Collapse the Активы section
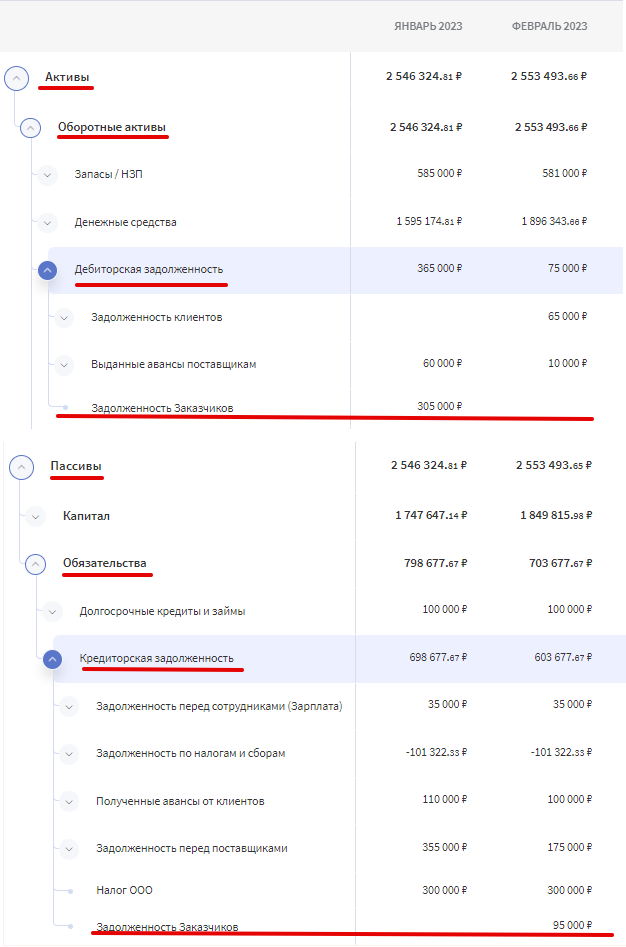 16,79
